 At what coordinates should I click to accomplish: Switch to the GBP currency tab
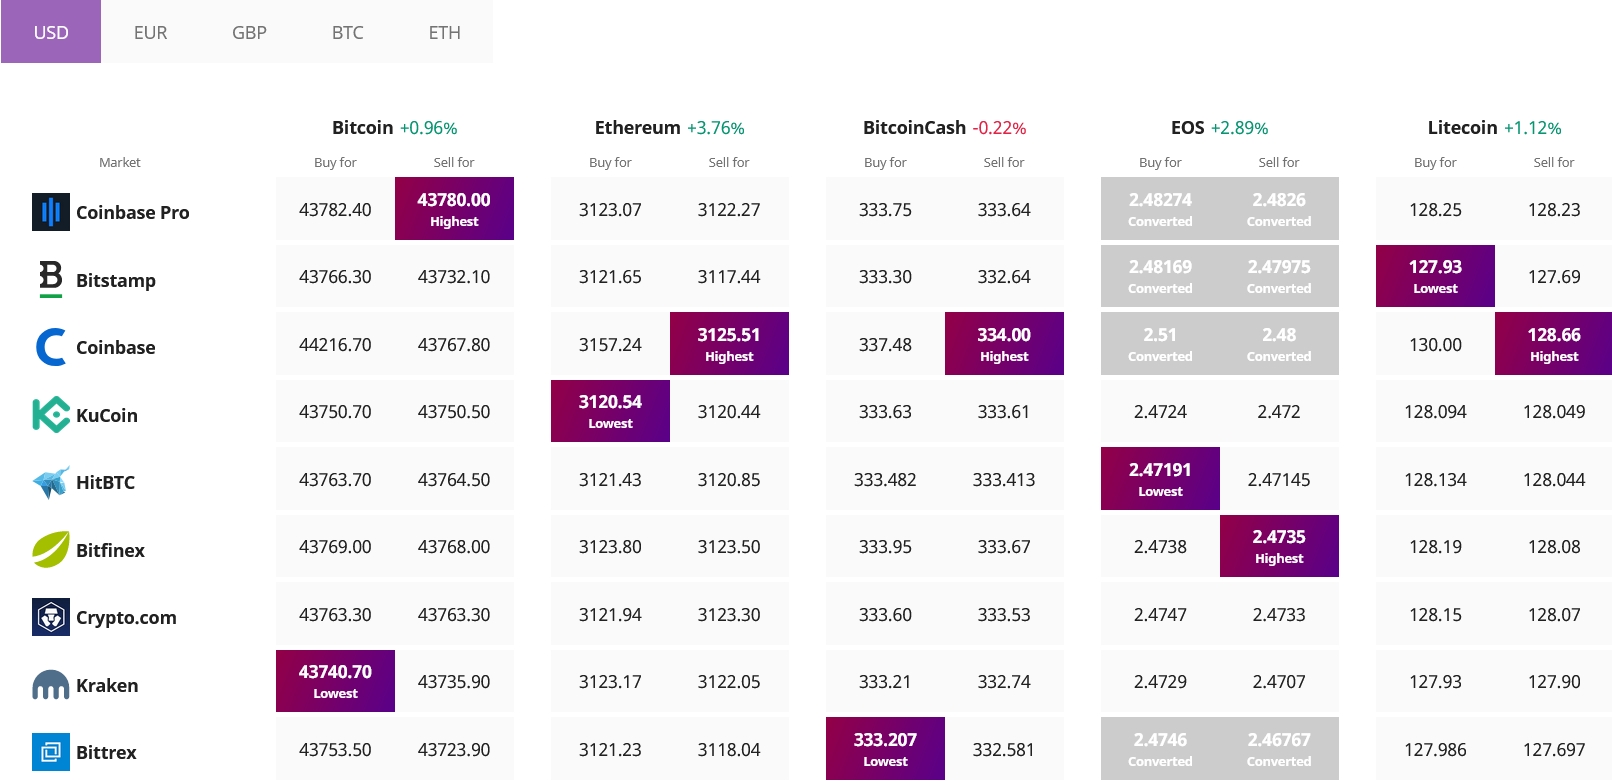249,32
